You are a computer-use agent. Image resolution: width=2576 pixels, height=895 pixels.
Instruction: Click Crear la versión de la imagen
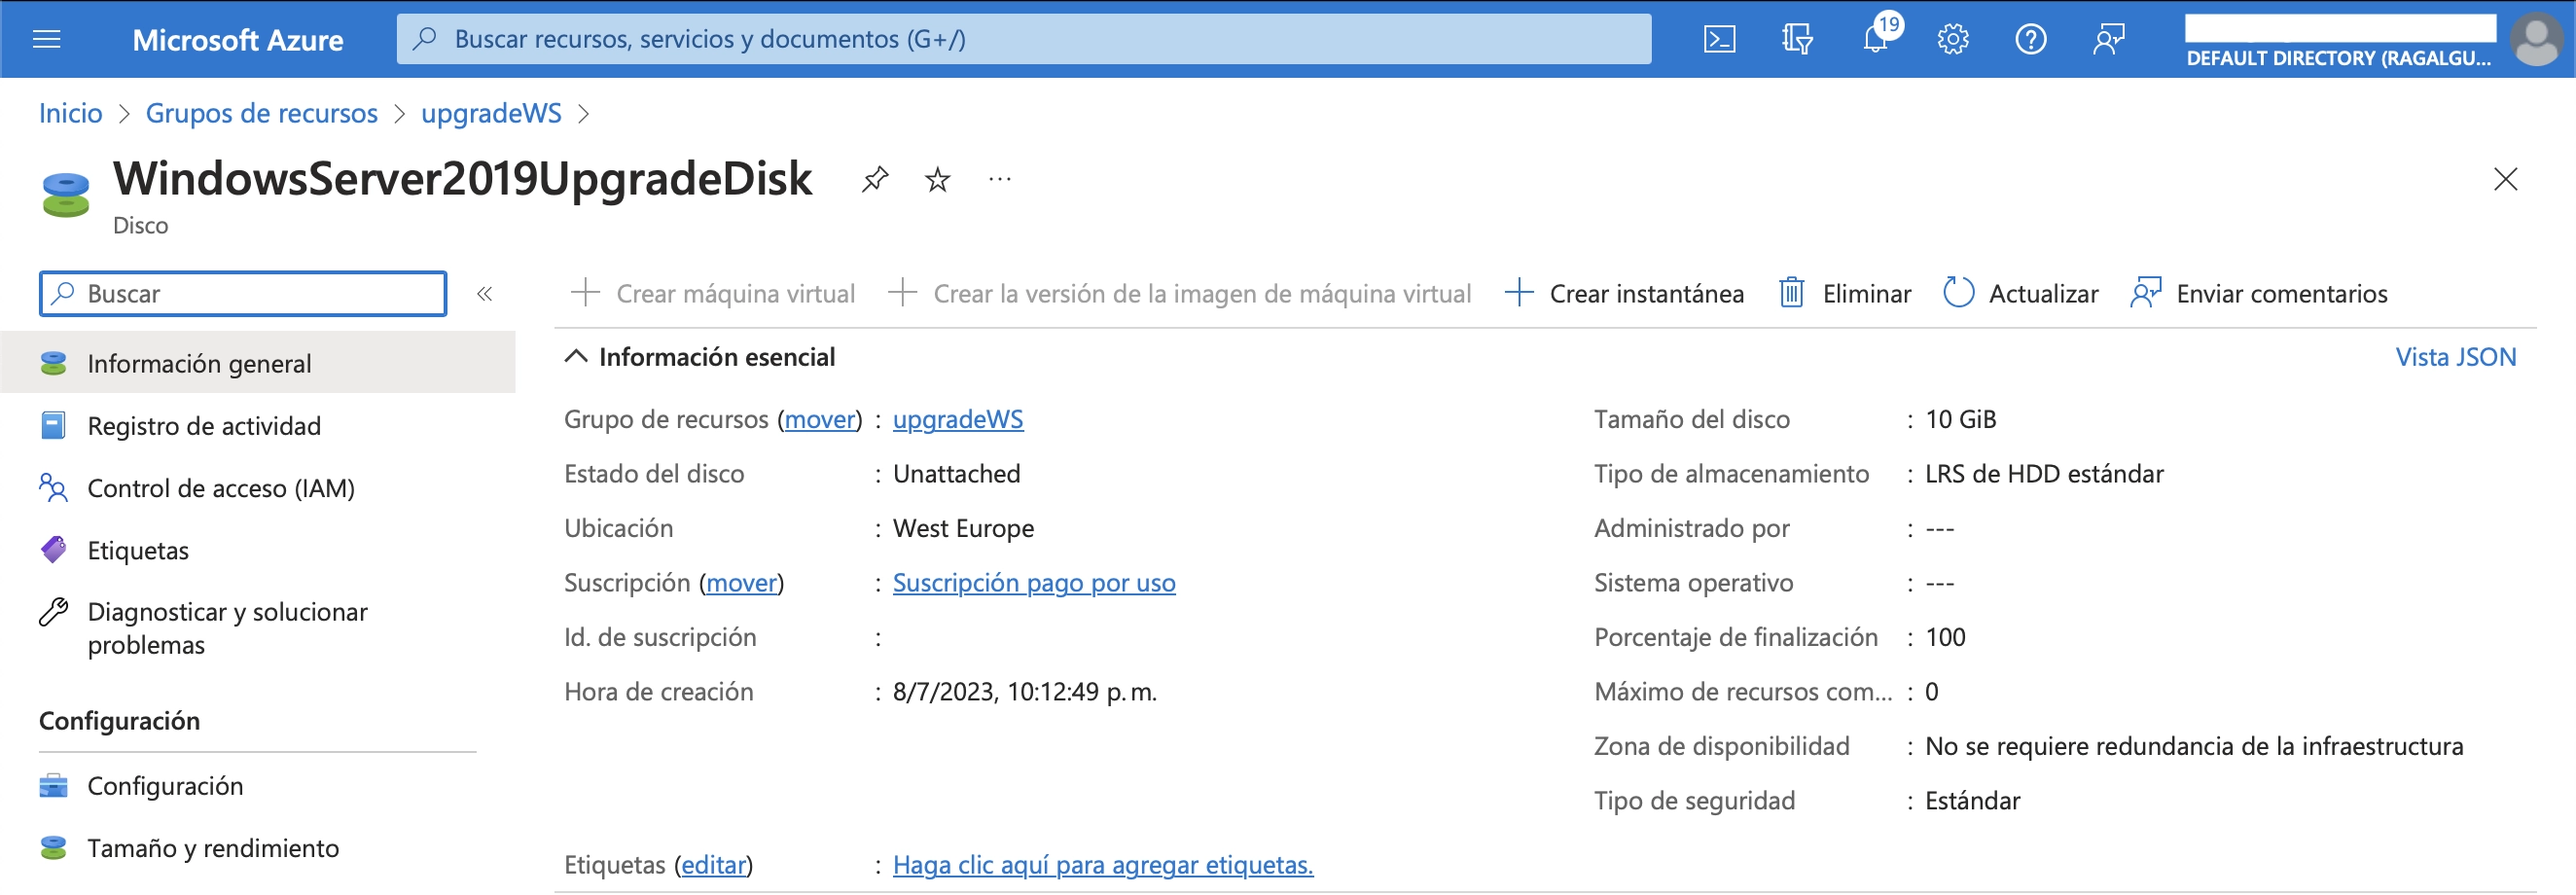click(1180, 294)
